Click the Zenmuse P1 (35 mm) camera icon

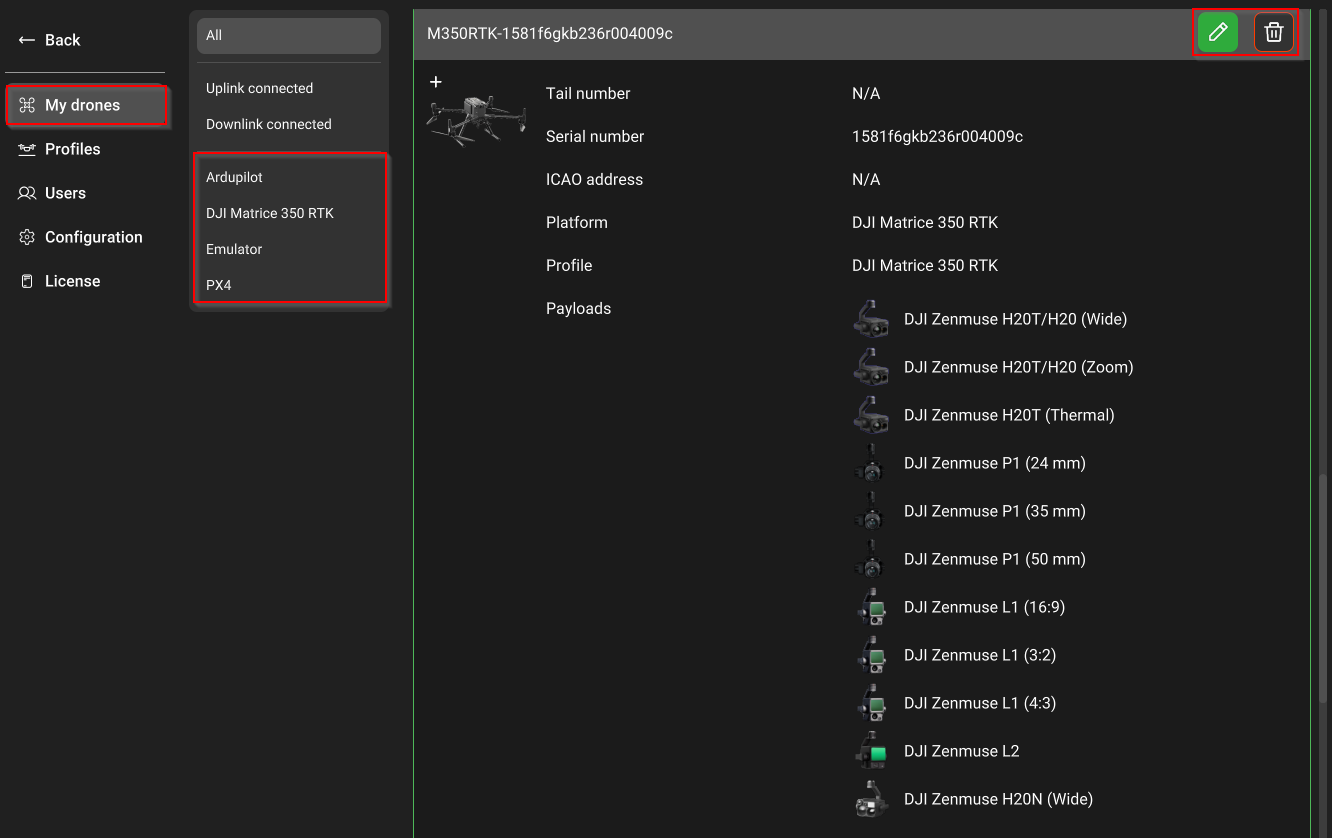[871, 511]
